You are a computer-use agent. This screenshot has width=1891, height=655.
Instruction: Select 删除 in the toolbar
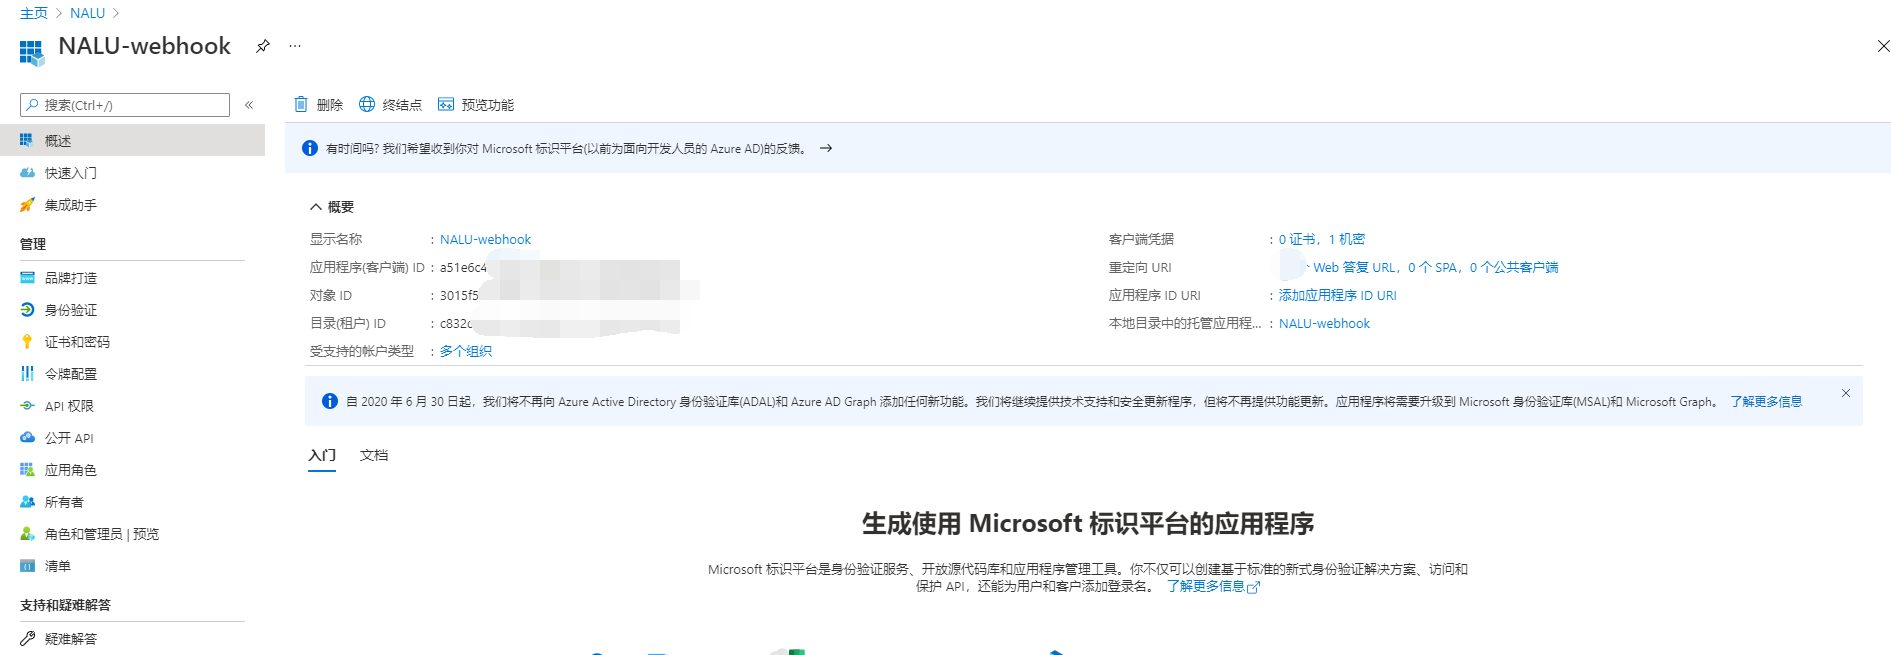point(319,104)
